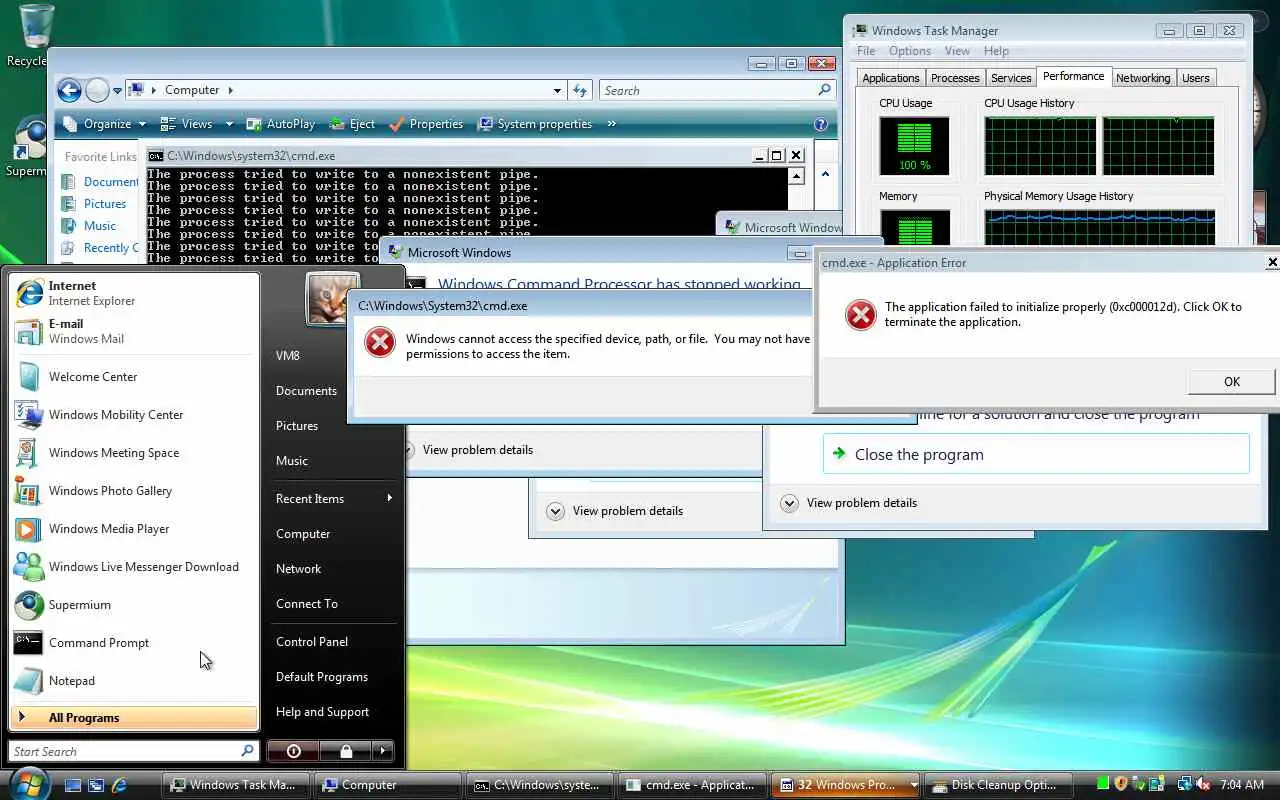Click the cat user account picture
Screen dimensions: 1280x800
[332, 299]
